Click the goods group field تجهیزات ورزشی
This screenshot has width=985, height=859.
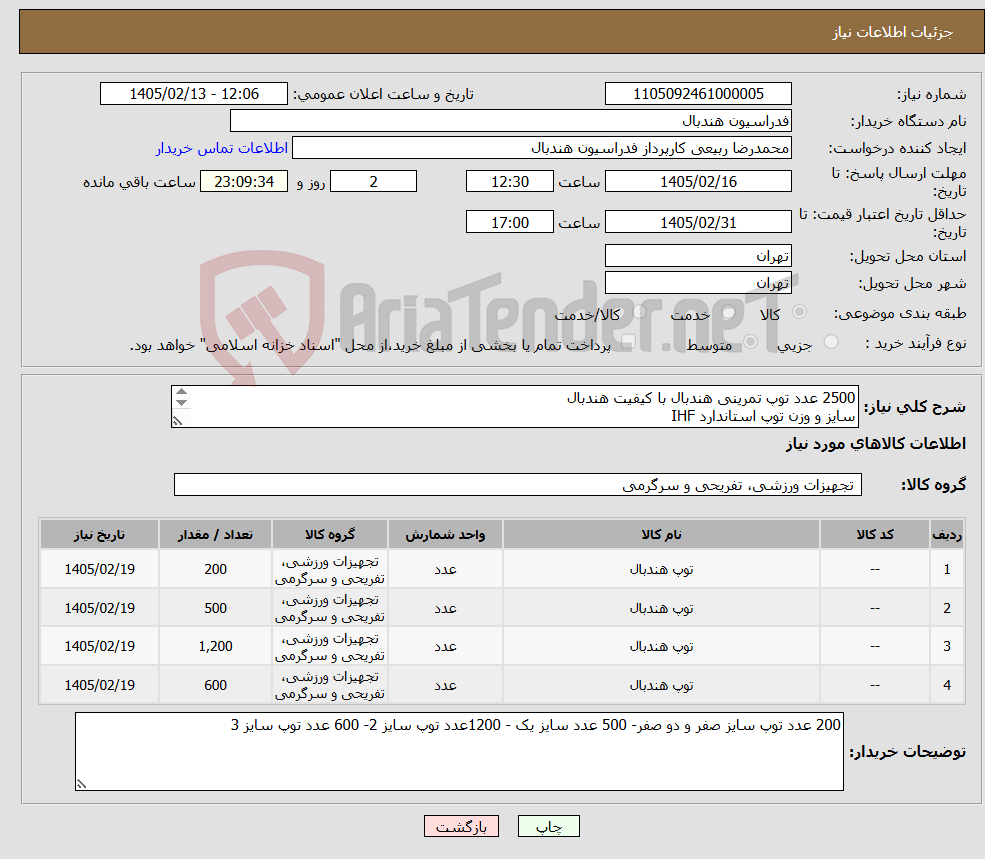click(x=518, y=484)
